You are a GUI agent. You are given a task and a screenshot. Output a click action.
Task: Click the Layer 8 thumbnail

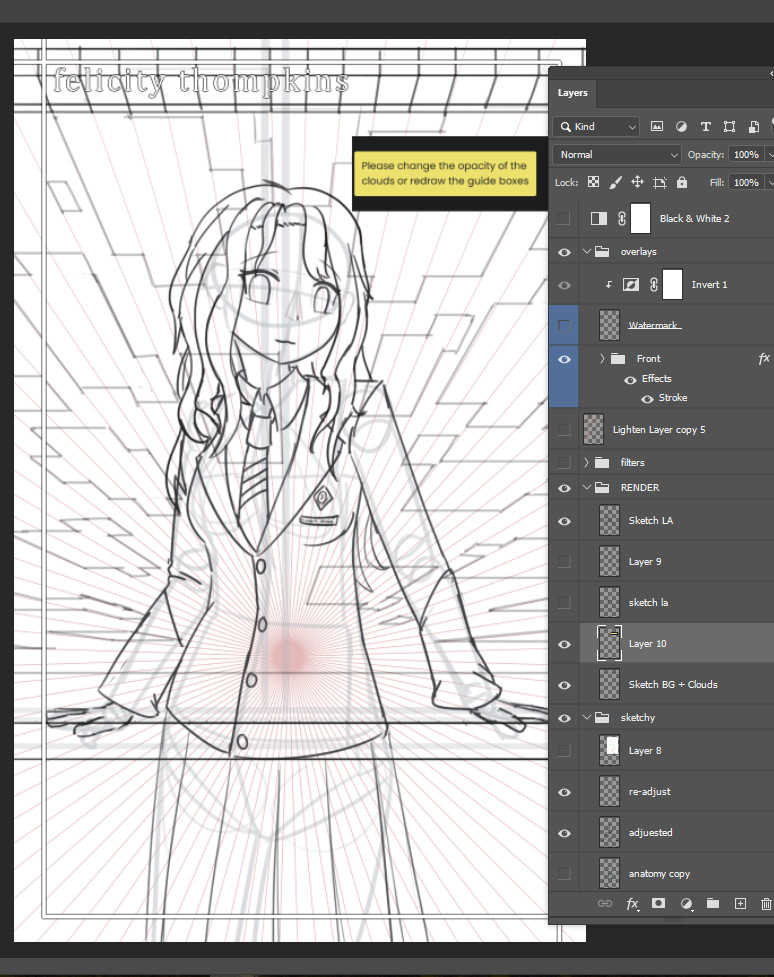pos(609,750)
